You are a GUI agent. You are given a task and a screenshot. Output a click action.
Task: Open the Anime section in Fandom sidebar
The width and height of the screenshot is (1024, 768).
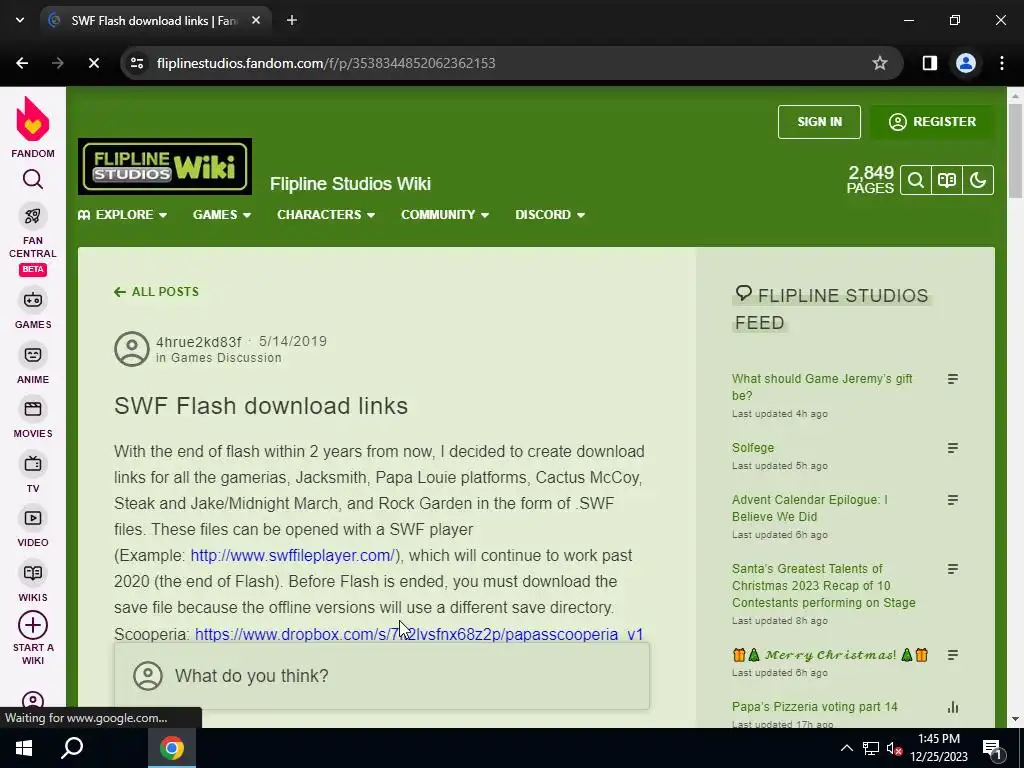33,363
